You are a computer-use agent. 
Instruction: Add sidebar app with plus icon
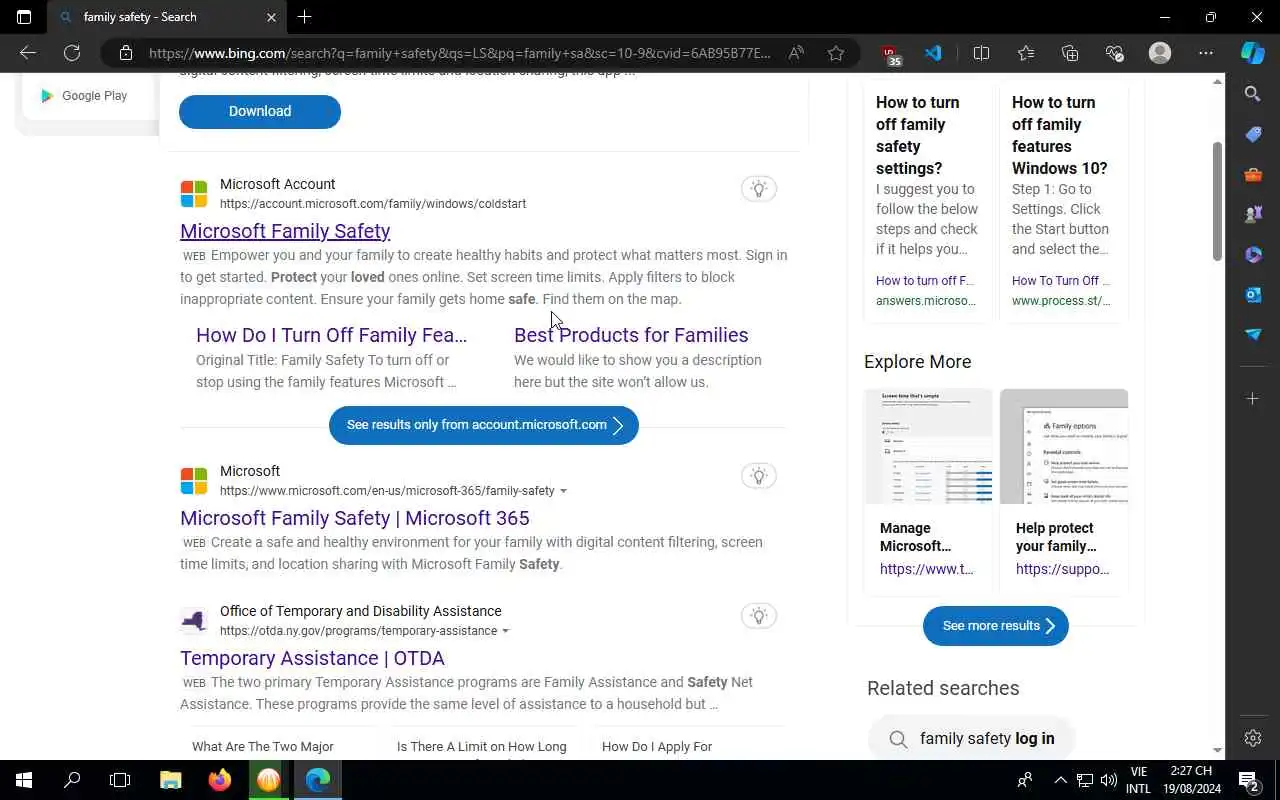click(x=1253, y=398)
